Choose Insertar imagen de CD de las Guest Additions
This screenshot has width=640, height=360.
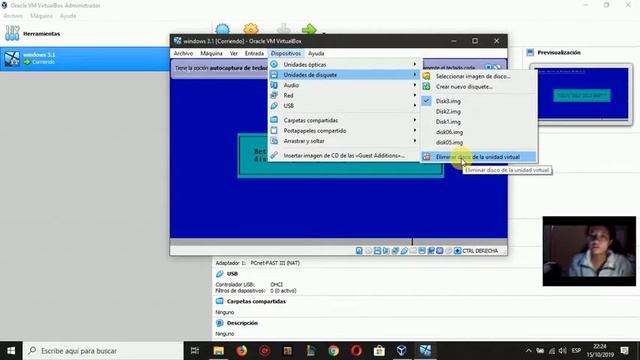tap(344, 156)
